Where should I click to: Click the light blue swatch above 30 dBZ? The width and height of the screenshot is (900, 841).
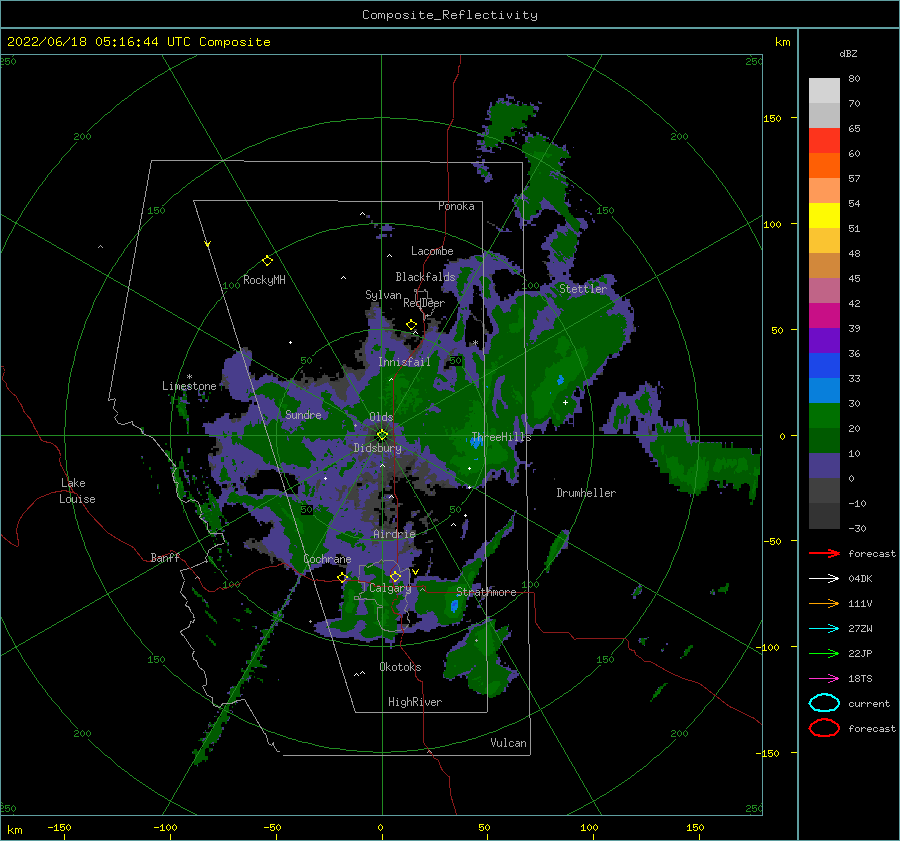pyautogui.click(x=824, y=390)
